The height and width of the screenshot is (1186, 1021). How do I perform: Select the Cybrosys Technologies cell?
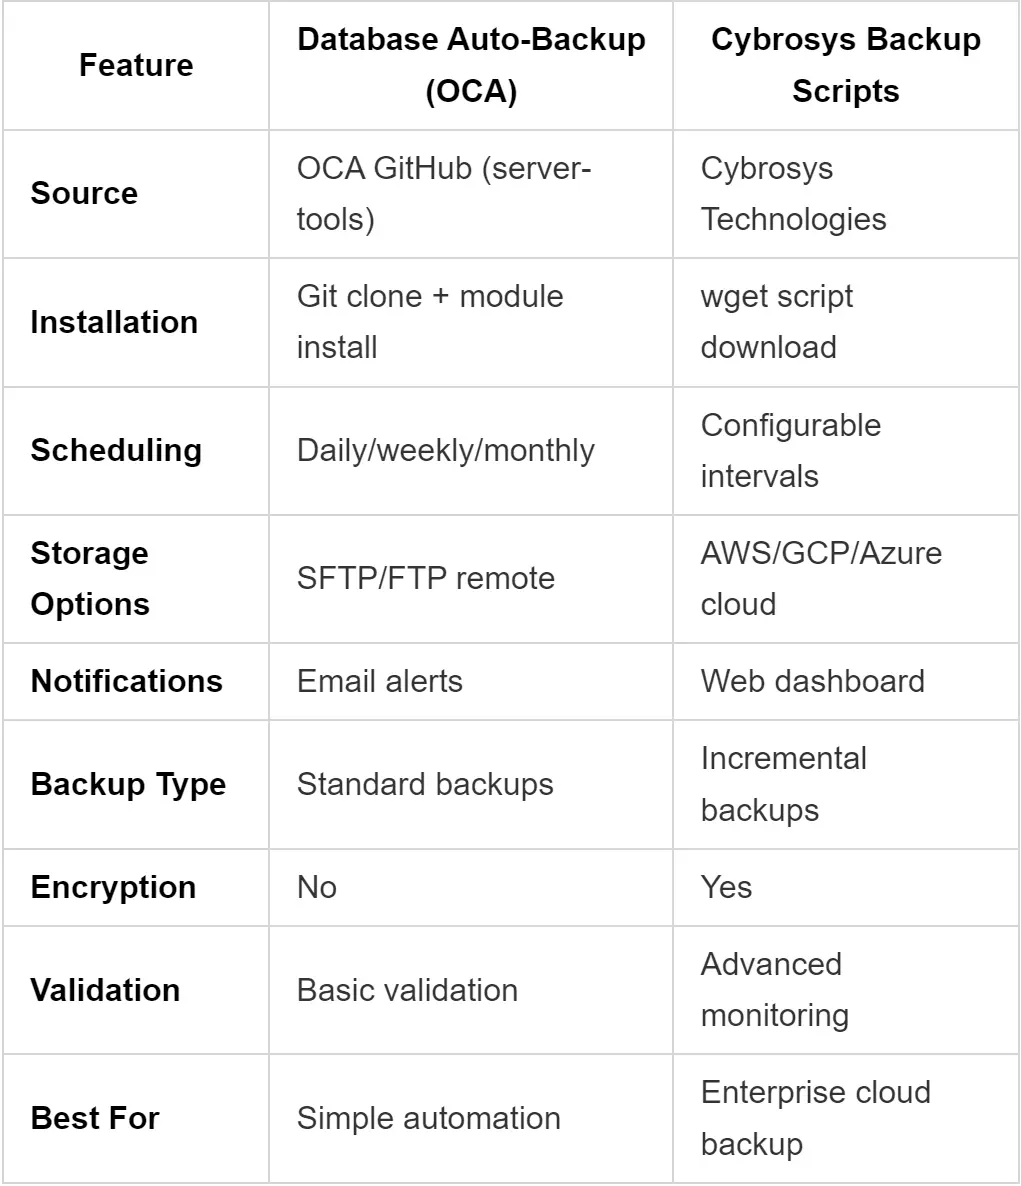pyautogui.click(x=793, y=193)
